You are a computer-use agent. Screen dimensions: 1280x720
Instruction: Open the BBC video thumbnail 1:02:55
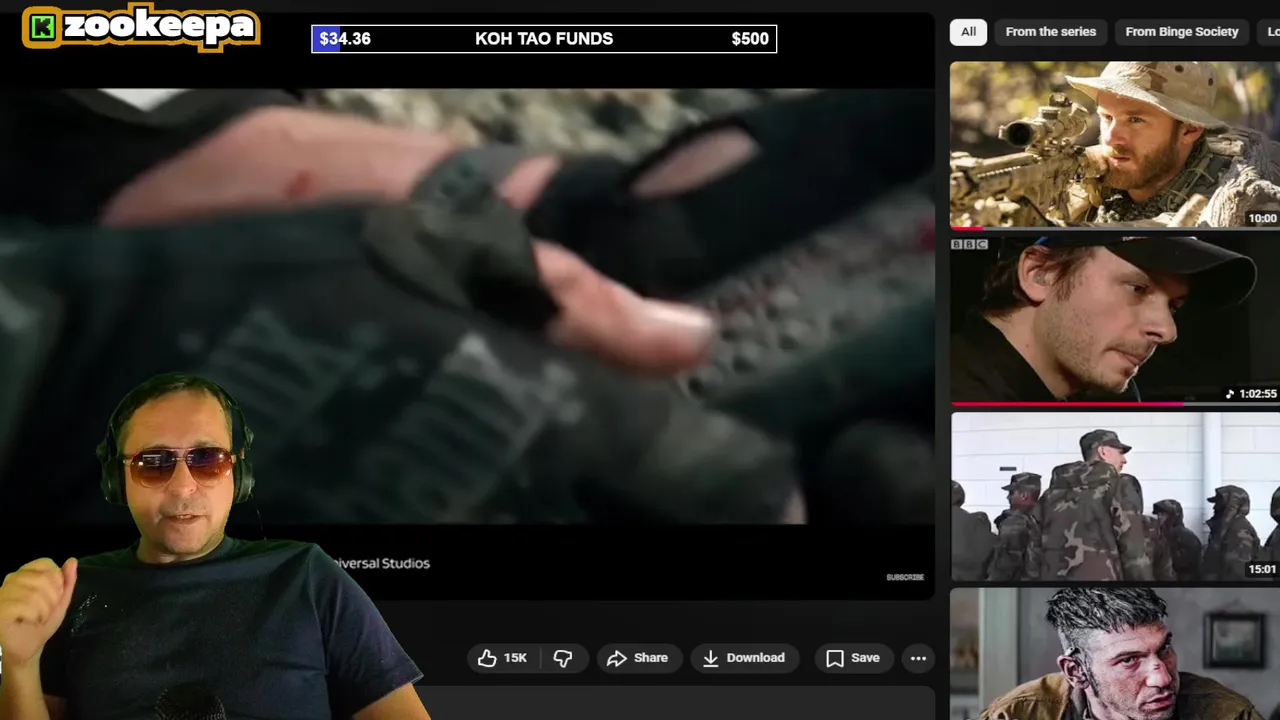coord(1114,320)
